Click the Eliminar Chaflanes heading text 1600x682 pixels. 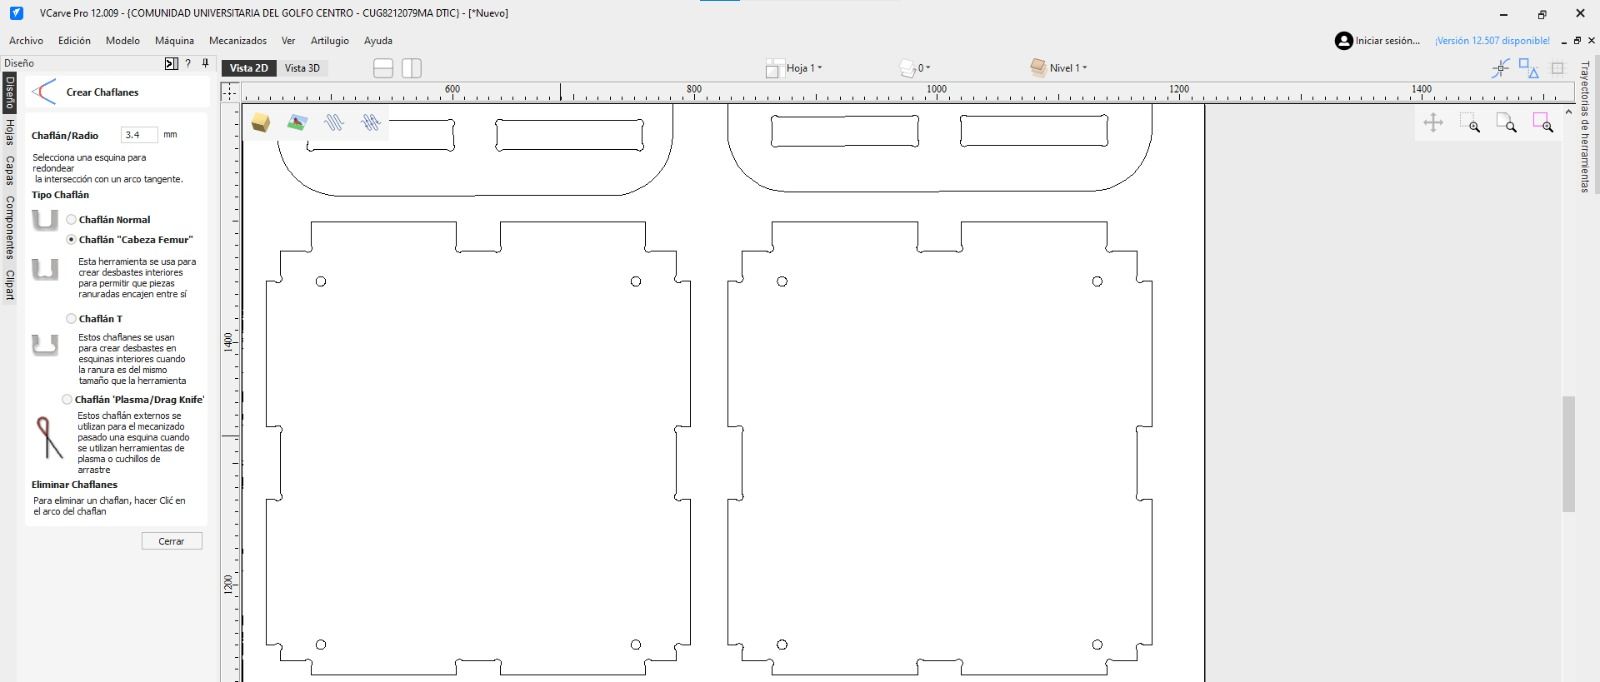74,485
